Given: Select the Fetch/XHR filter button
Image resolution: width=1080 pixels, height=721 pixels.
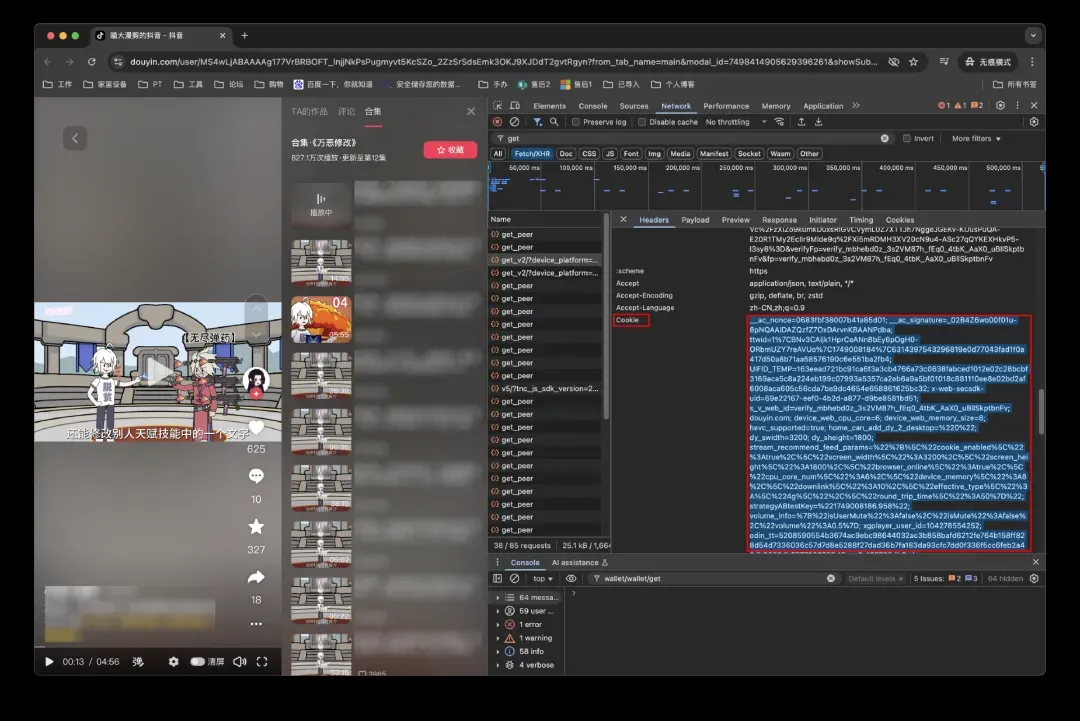Looking at the screenshot, I should coord(530,154).
